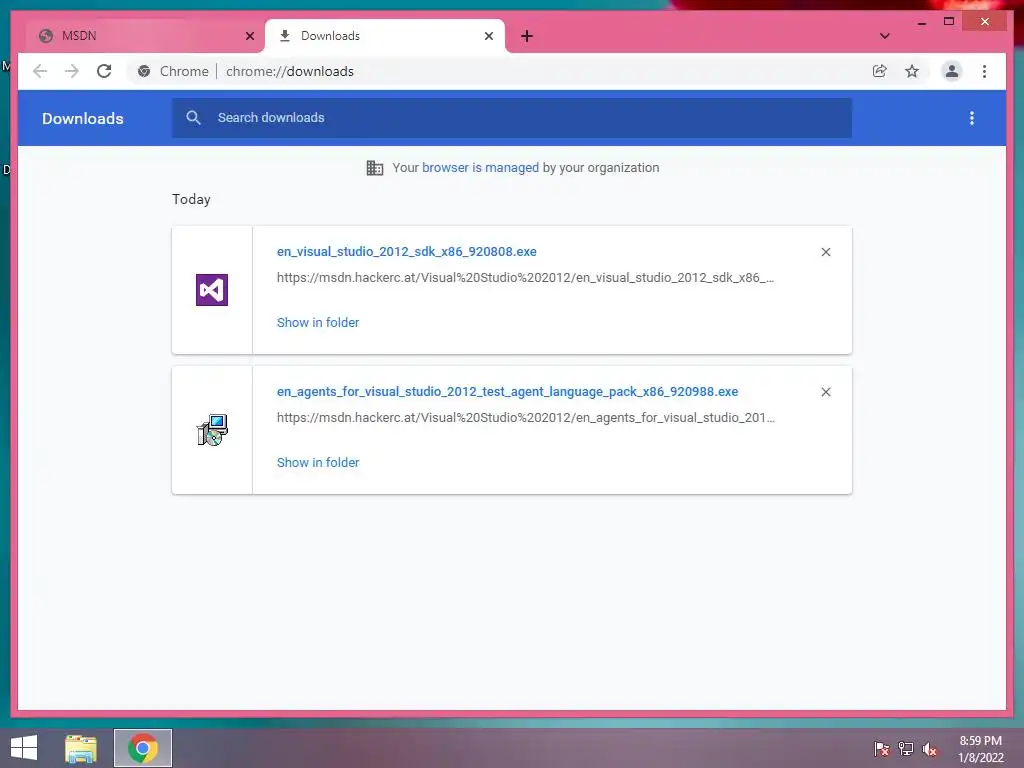Remove SDK download from the list
The height and width of the screenshot is (768, 1024).
coord(825,252)
